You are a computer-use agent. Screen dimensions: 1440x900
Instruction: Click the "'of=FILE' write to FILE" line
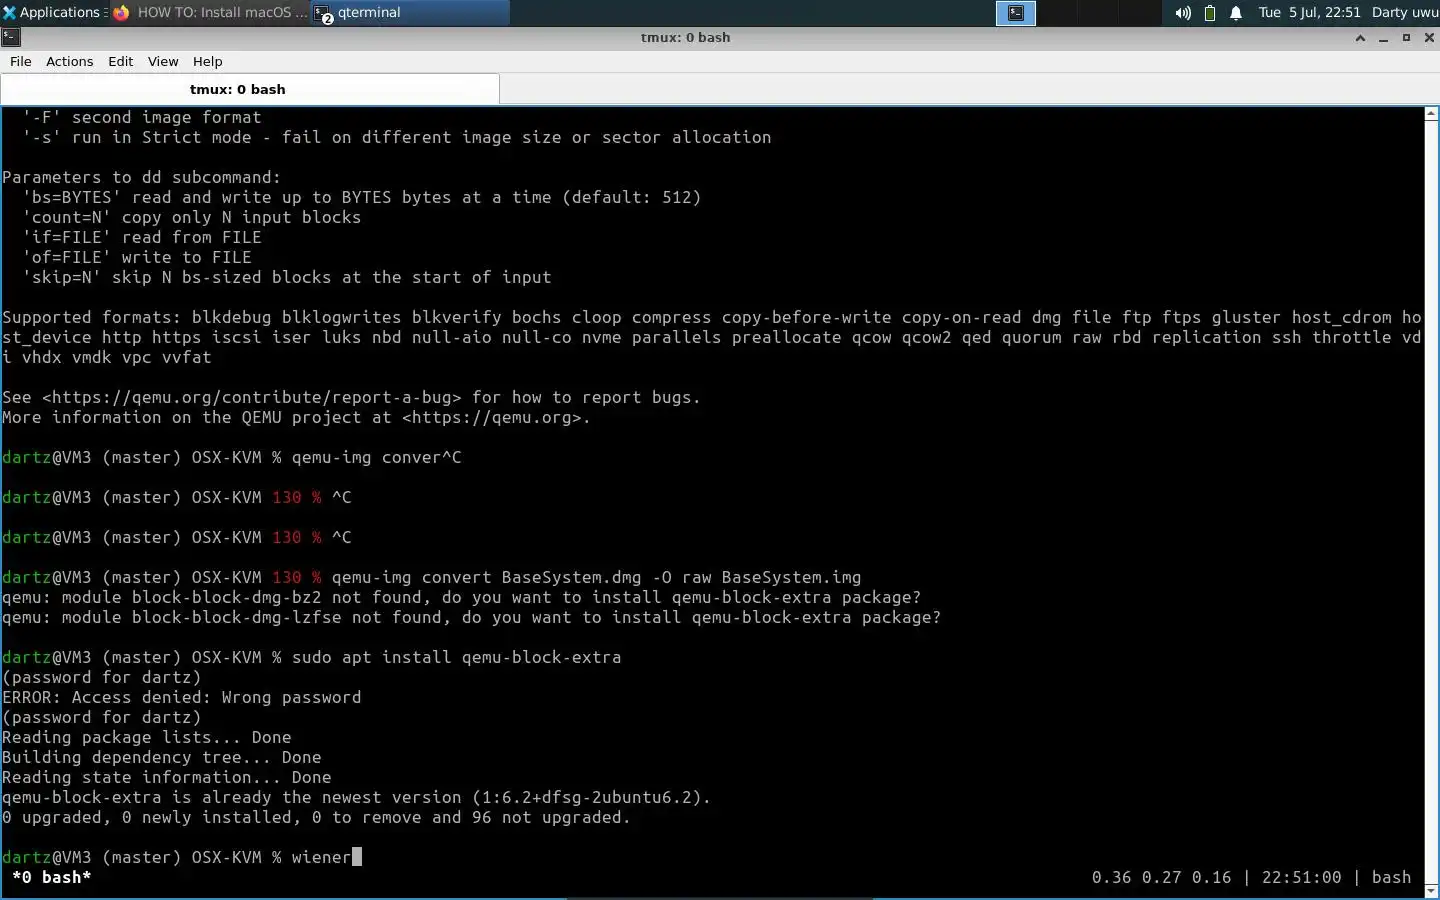tap(137, 257)
